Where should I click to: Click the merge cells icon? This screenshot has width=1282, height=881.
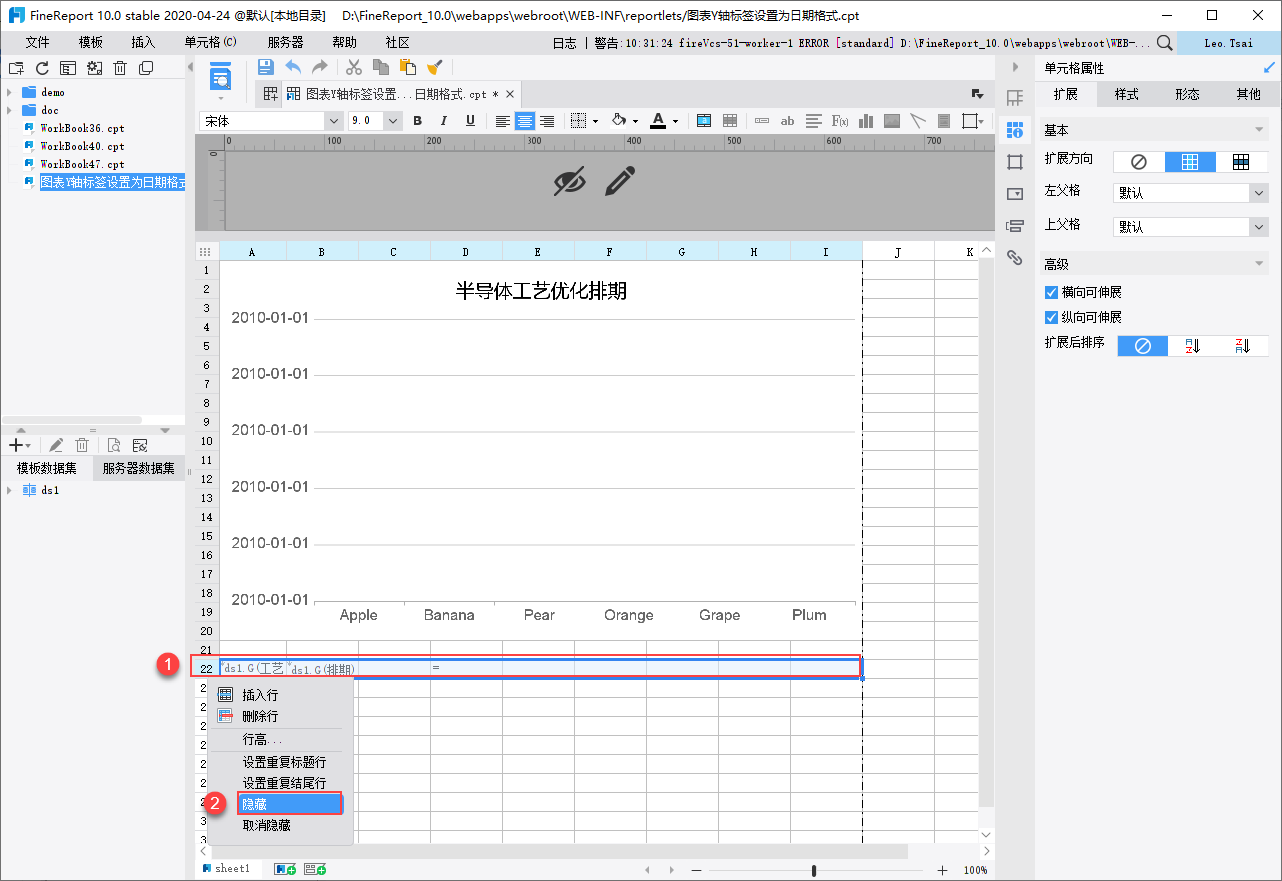[x=704, y=121]
